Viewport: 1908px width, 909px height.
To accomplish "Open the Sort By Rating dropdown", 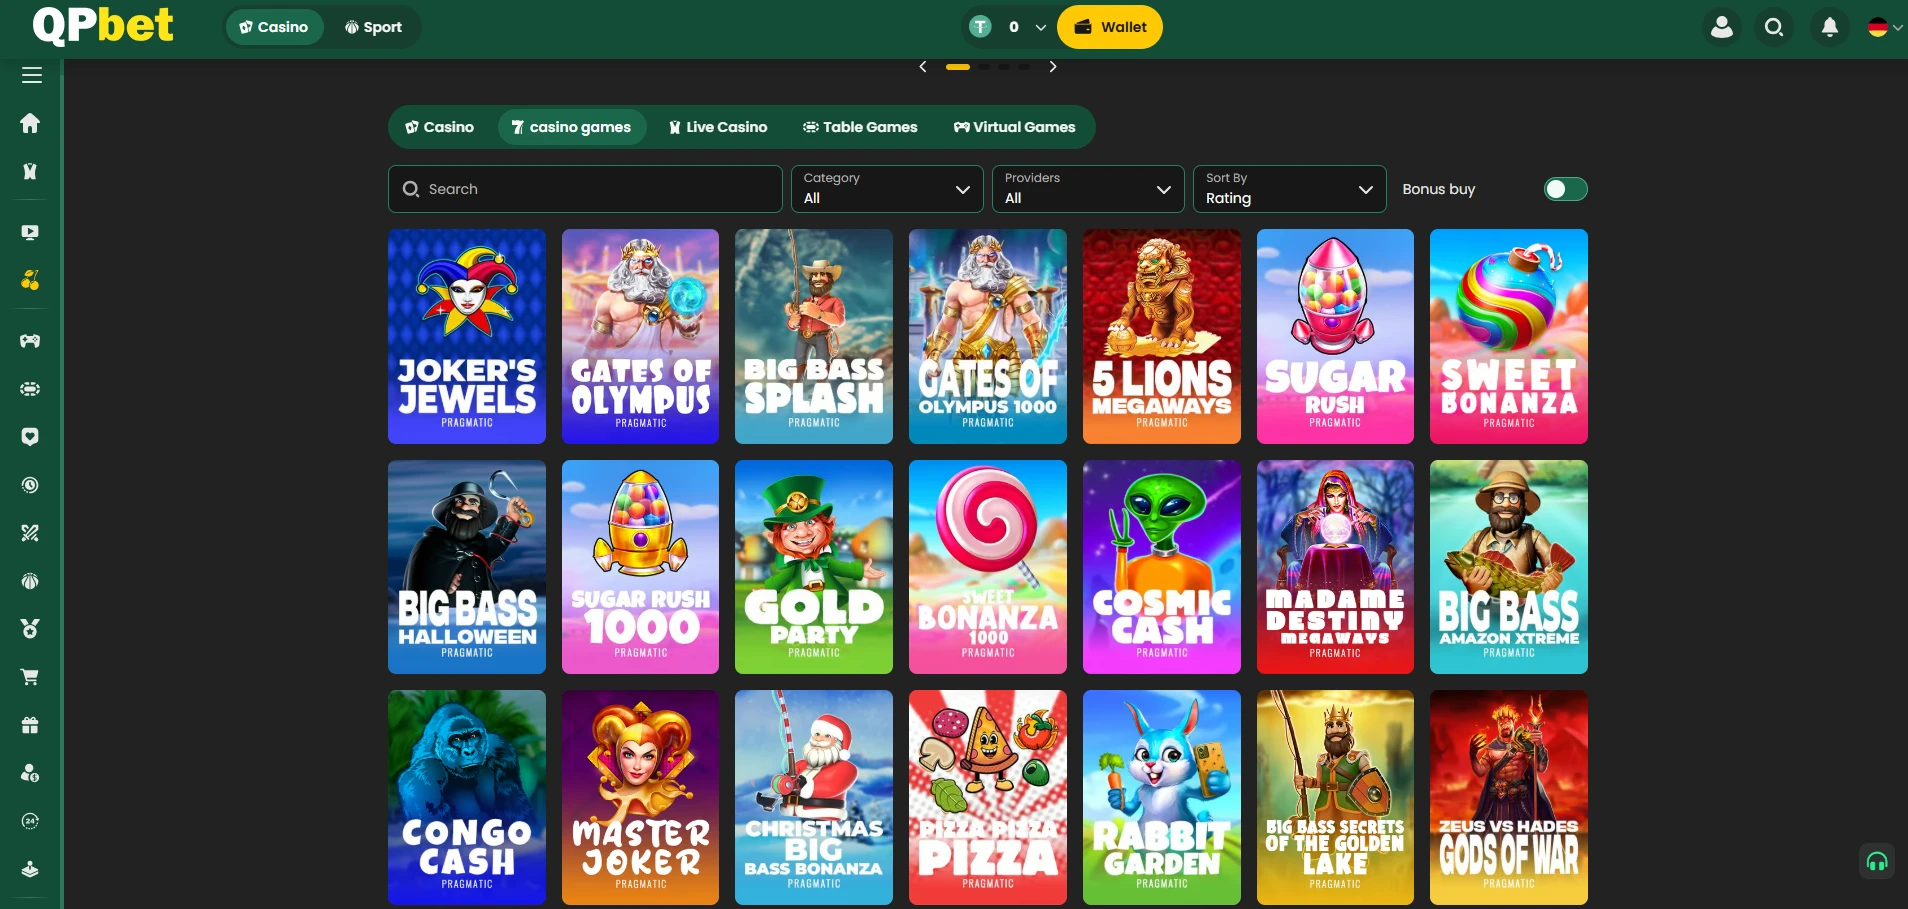I will [1290, 189].
